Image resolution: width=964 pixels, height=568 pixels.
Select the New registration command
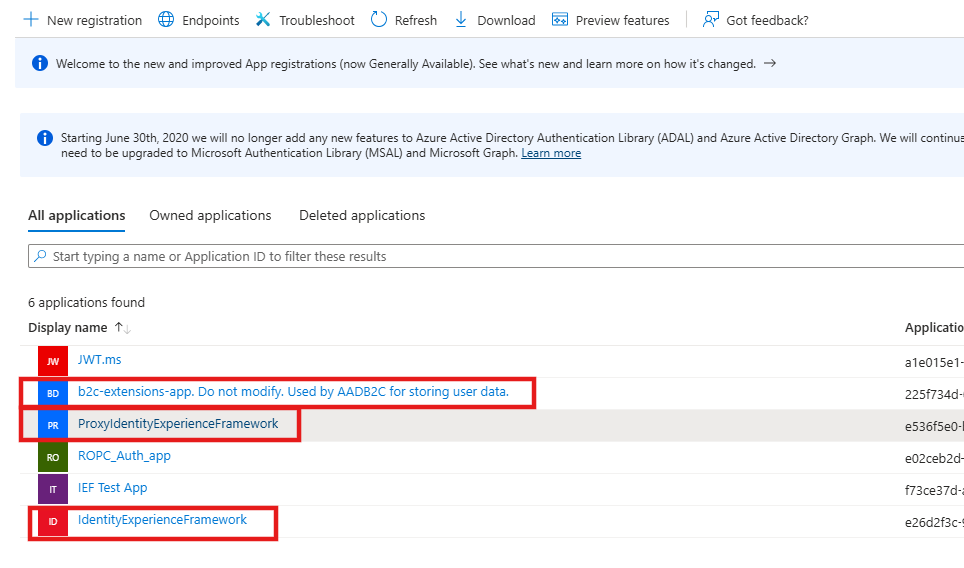tap(82, 20)
